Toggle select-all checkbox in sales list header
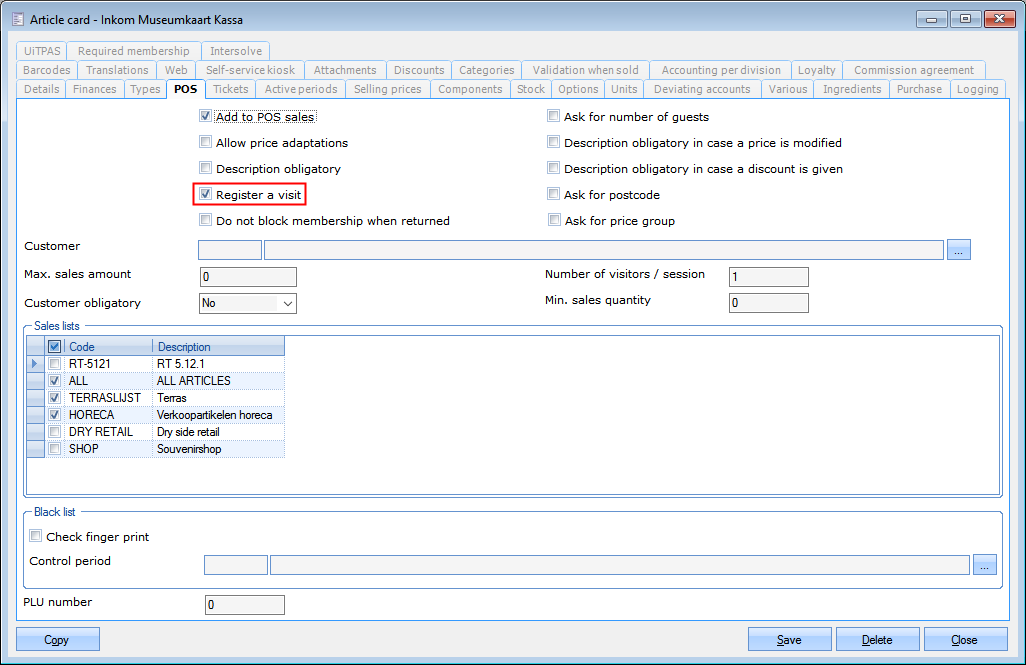 tap(55, 347)
